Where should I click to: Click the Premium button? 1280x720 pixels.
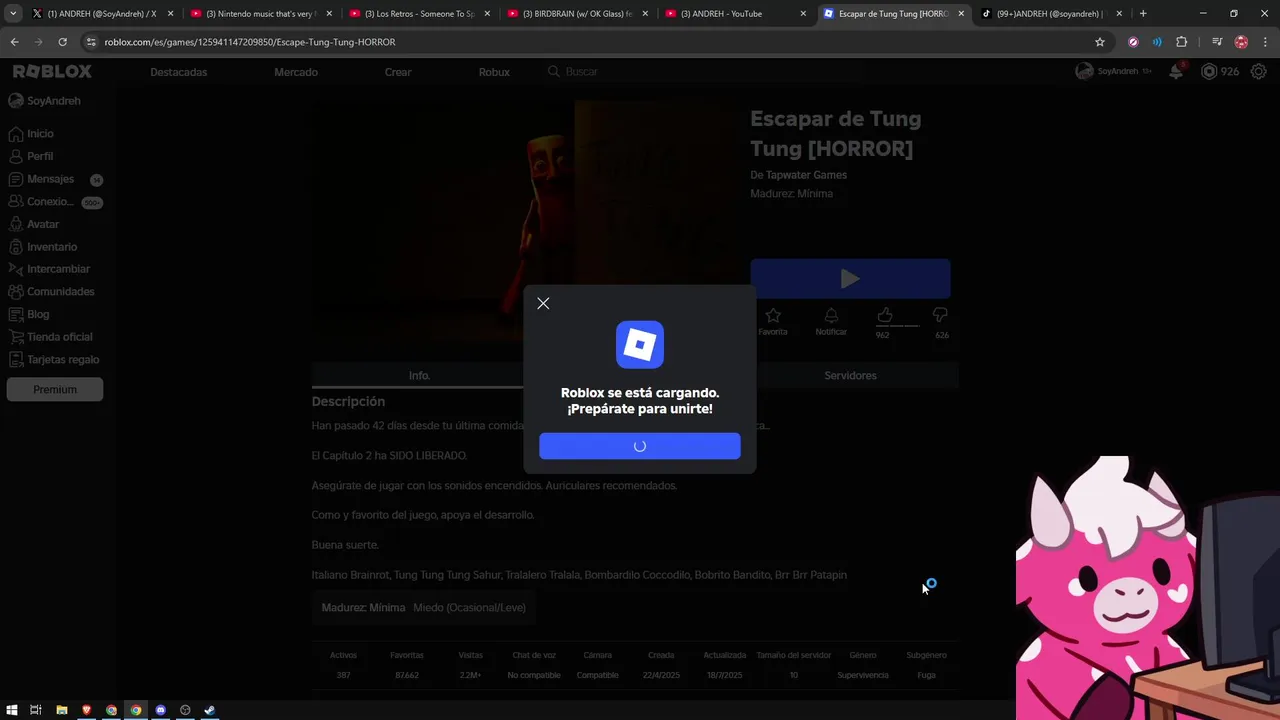tap(55, 389)
